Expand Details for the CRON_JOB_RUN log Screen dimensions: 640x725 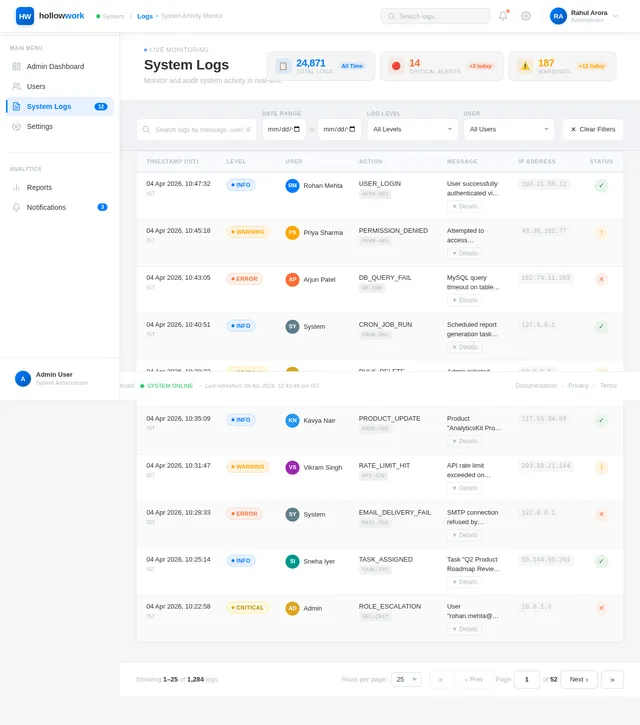coord(464,347)
